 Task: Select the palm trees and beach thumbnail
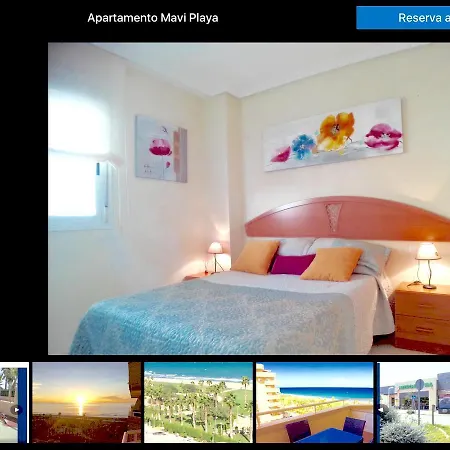[x=198, y=403]
